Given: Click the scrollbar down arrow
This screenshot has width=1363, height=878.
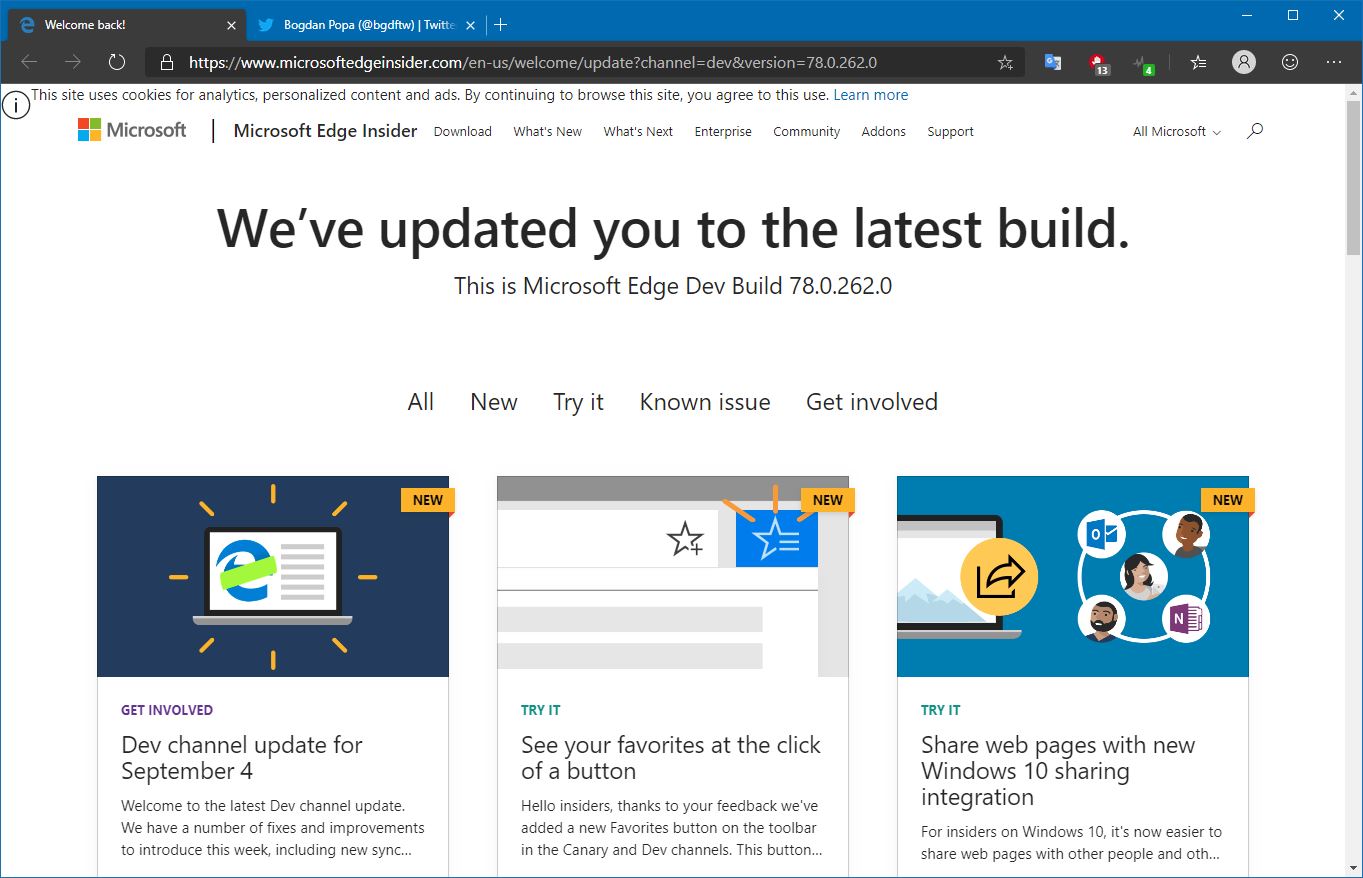Looking at the screenshot, I should 1353,868.
